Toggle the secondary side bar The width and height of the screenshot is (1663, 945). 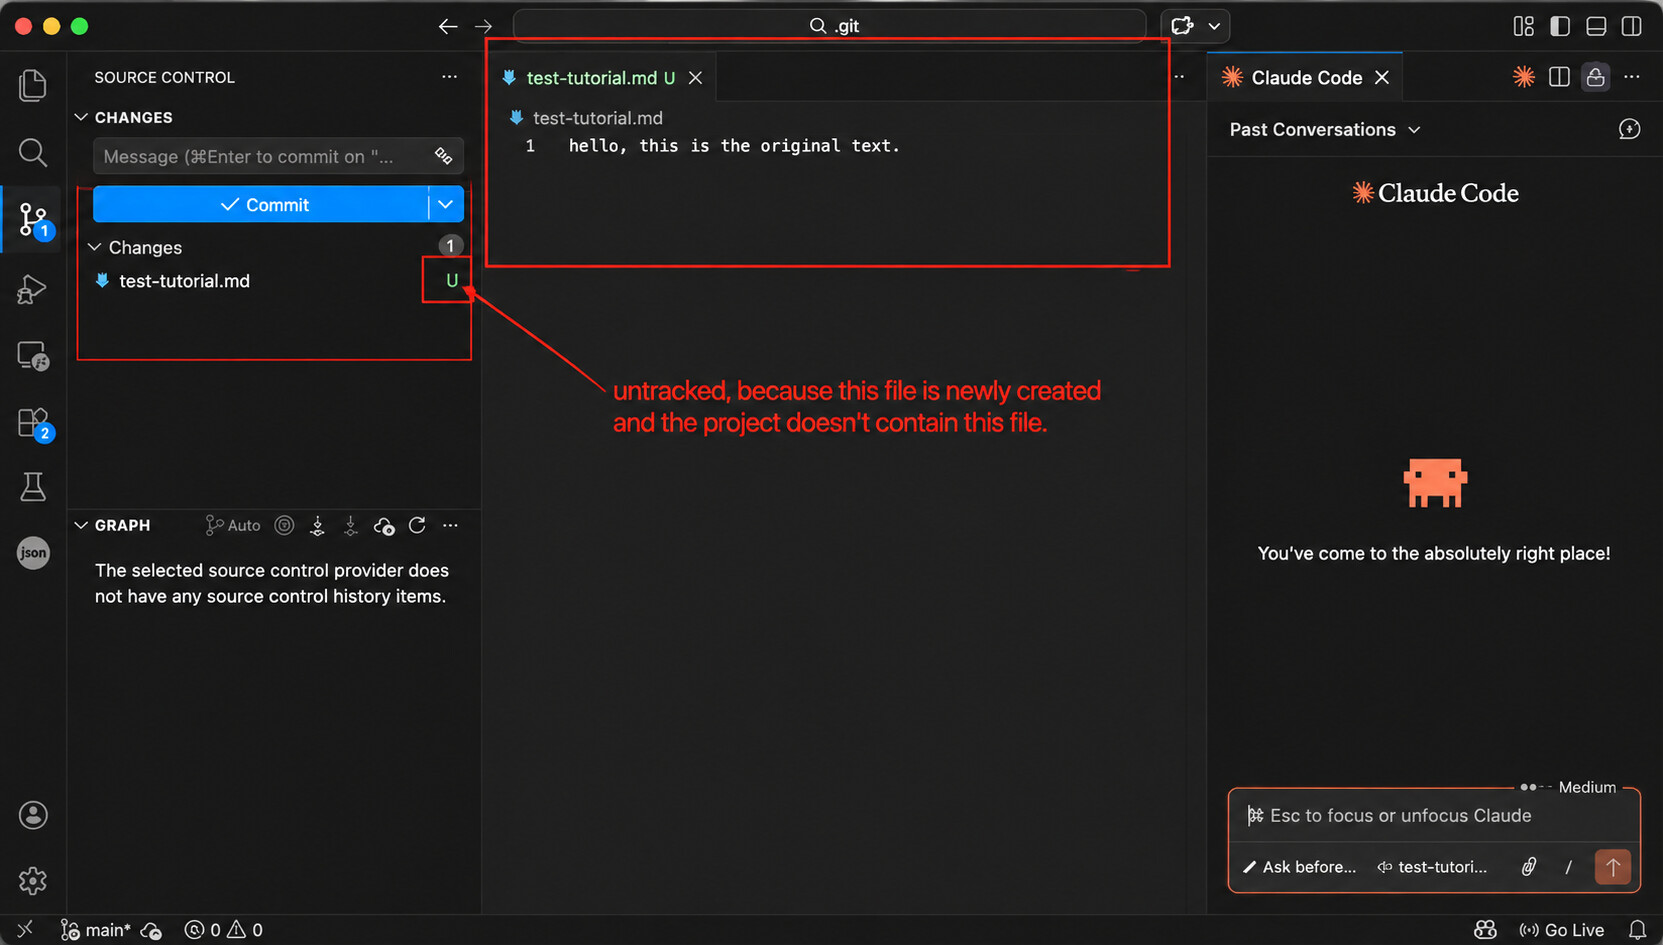[x=1632, y=26]
